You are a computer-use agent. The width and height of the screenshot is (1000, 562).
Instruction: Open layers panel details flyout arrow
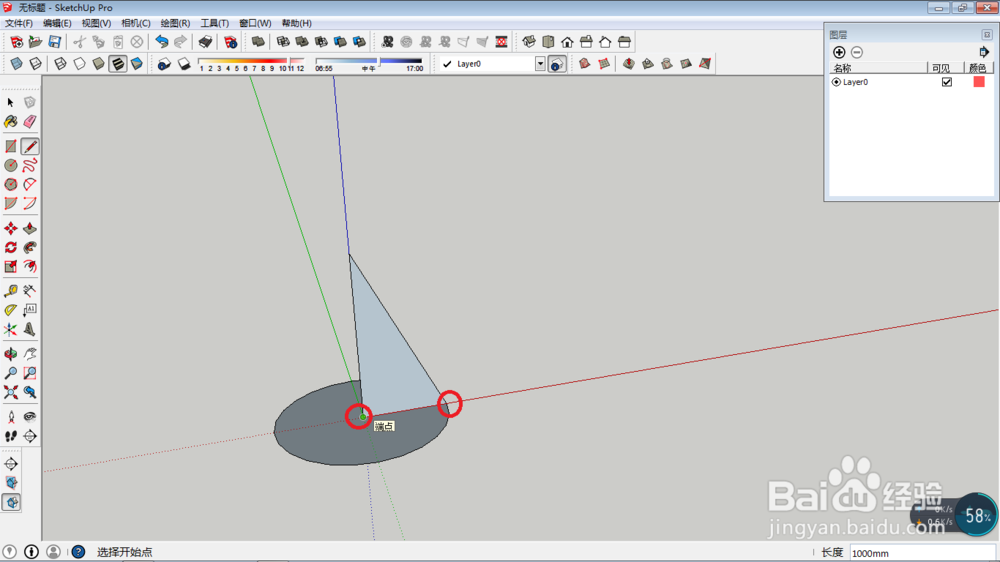pyautogui.click(x=983, y=52)
